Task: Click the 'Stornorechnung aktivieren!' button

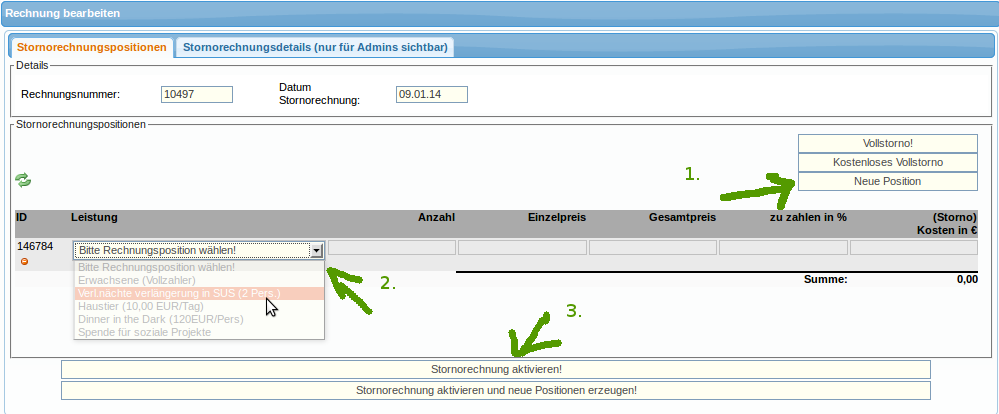Action: (x=495, y=370)
